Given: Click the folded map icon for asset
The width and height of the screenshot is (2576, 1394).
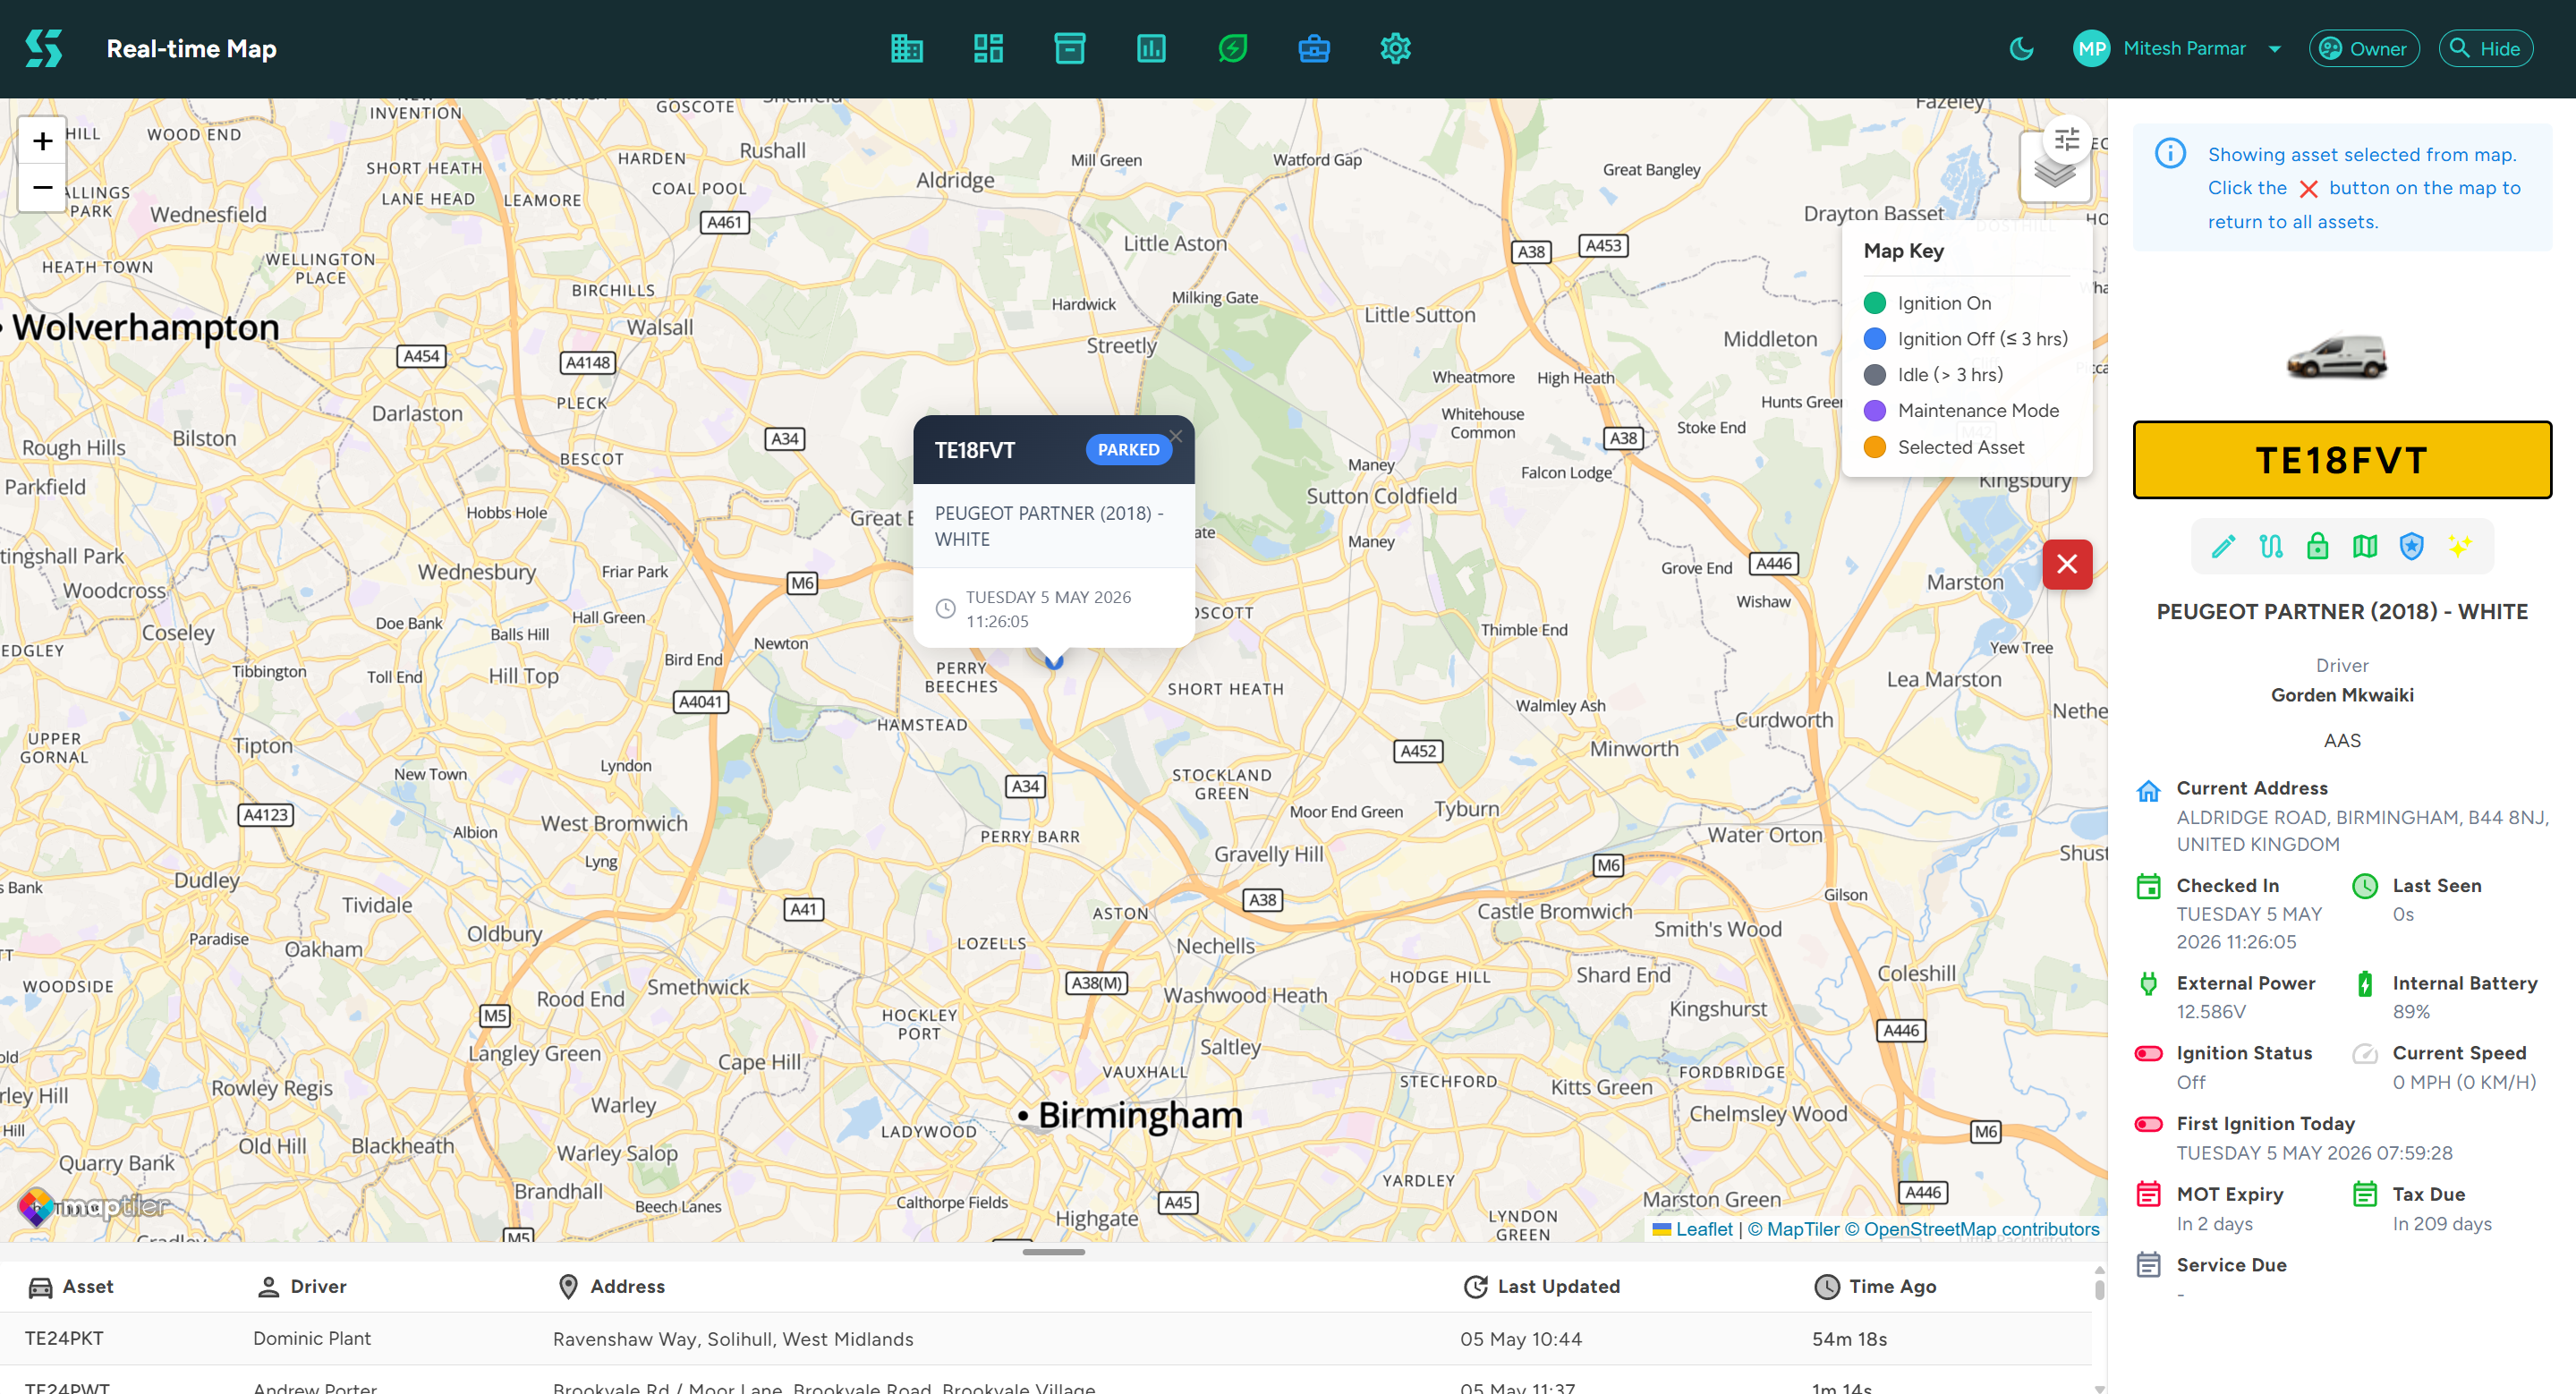Looking at the screenshot, I should click(x=2364, y=546).
